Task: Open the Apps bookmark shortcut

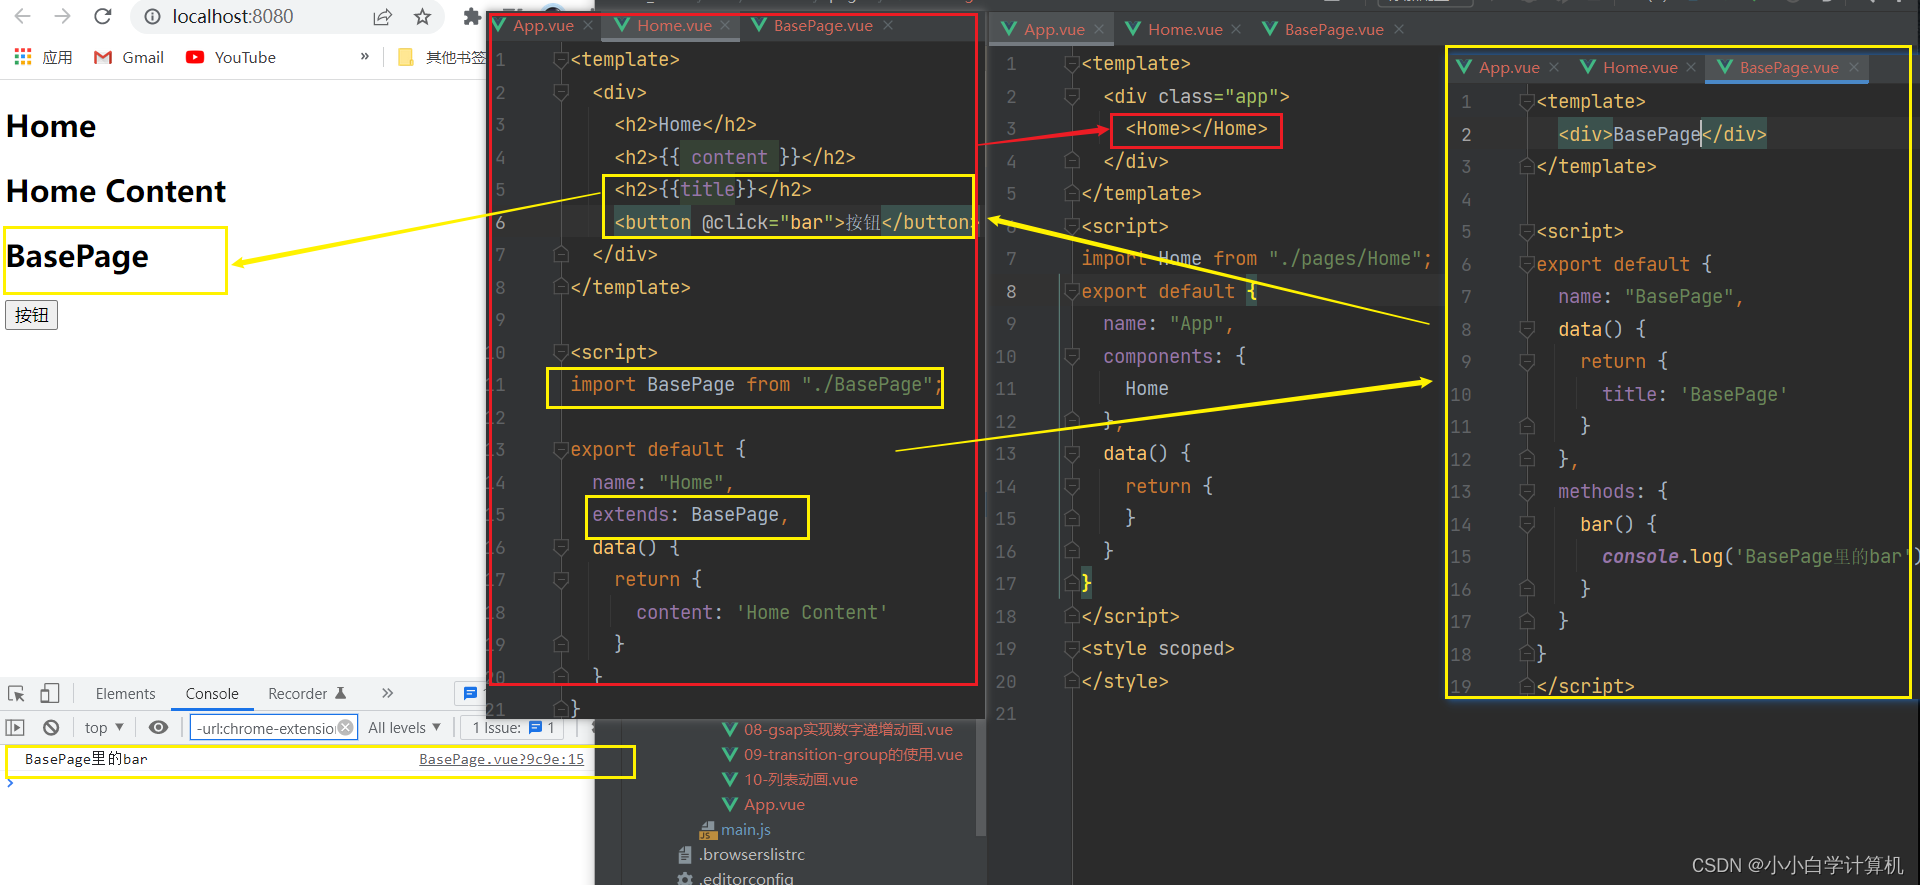Action: (43, 57)
